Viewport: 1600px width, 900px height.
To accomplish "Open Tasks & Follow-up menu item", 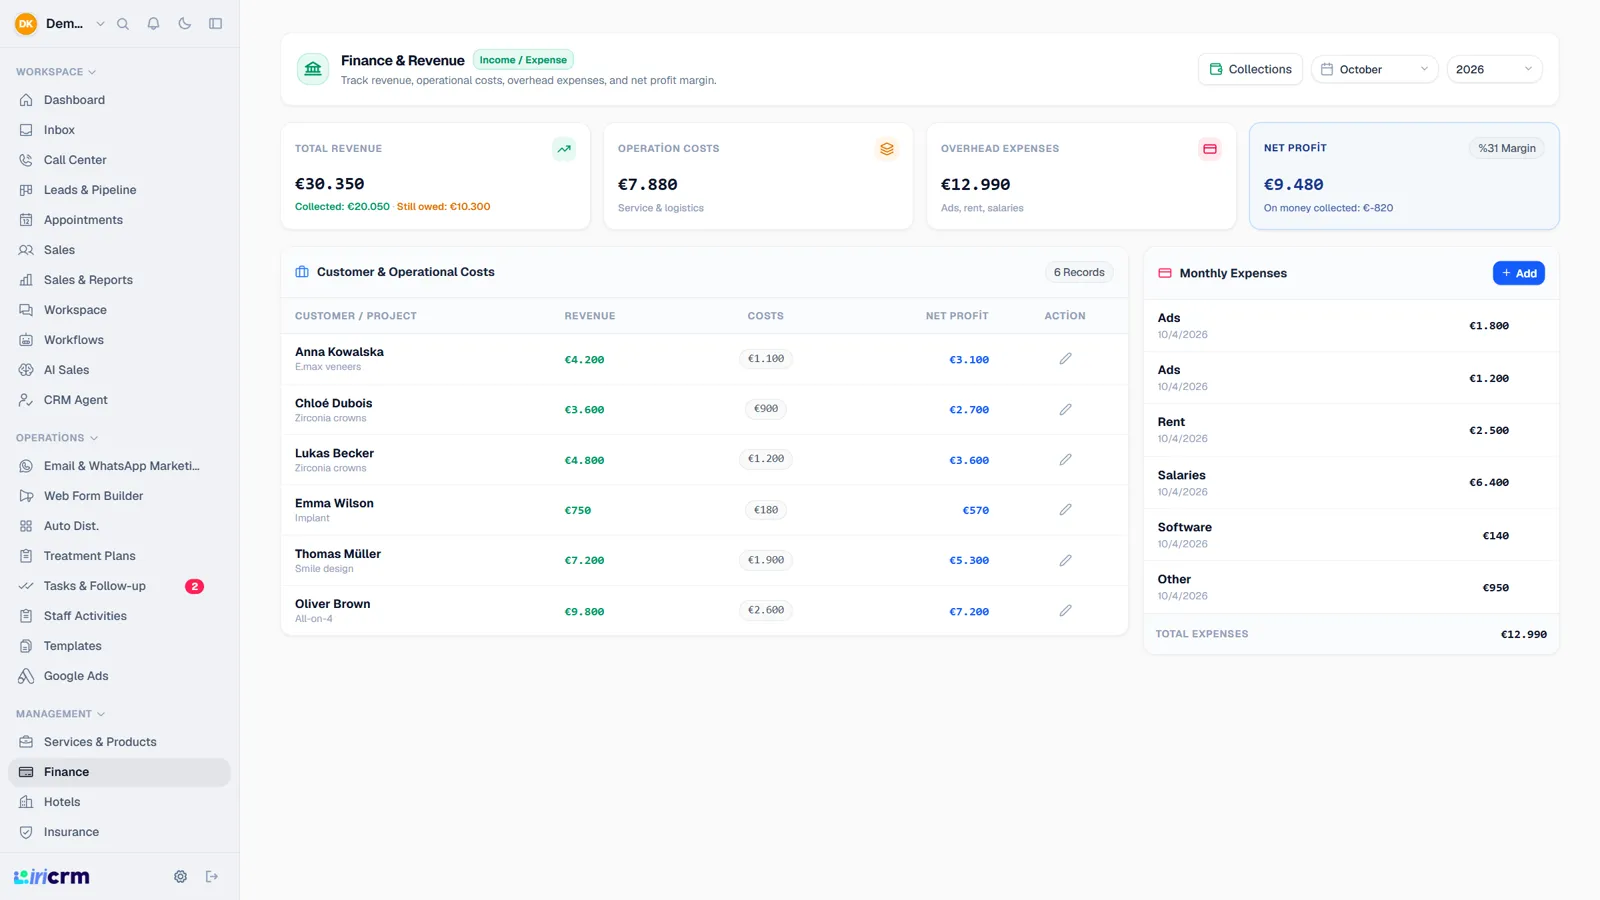I will click(119, 586).
